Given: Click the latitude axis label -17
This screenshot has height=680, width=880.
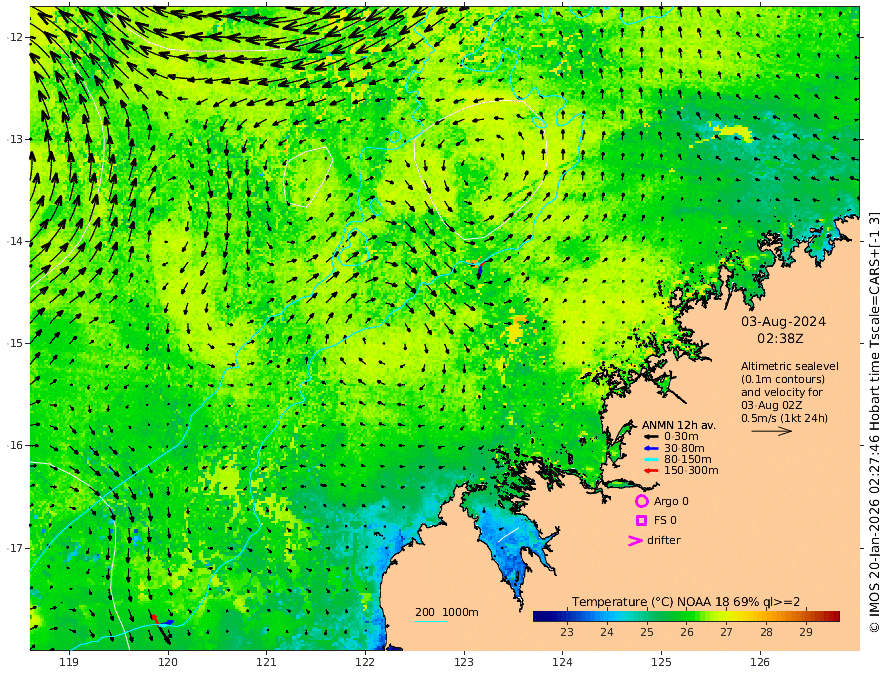Looking at the screenshot, I should 15,548.
